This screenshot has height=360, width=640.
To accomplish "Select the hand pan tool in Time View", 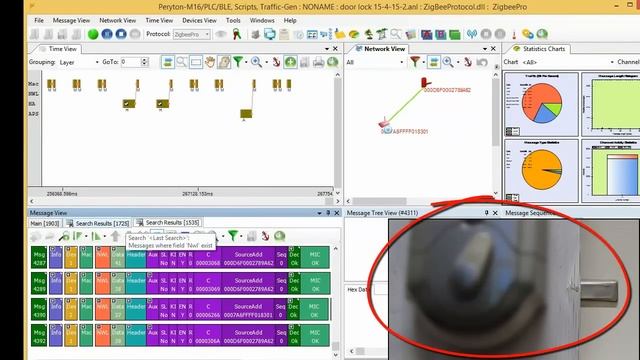I will click(210, 62).
